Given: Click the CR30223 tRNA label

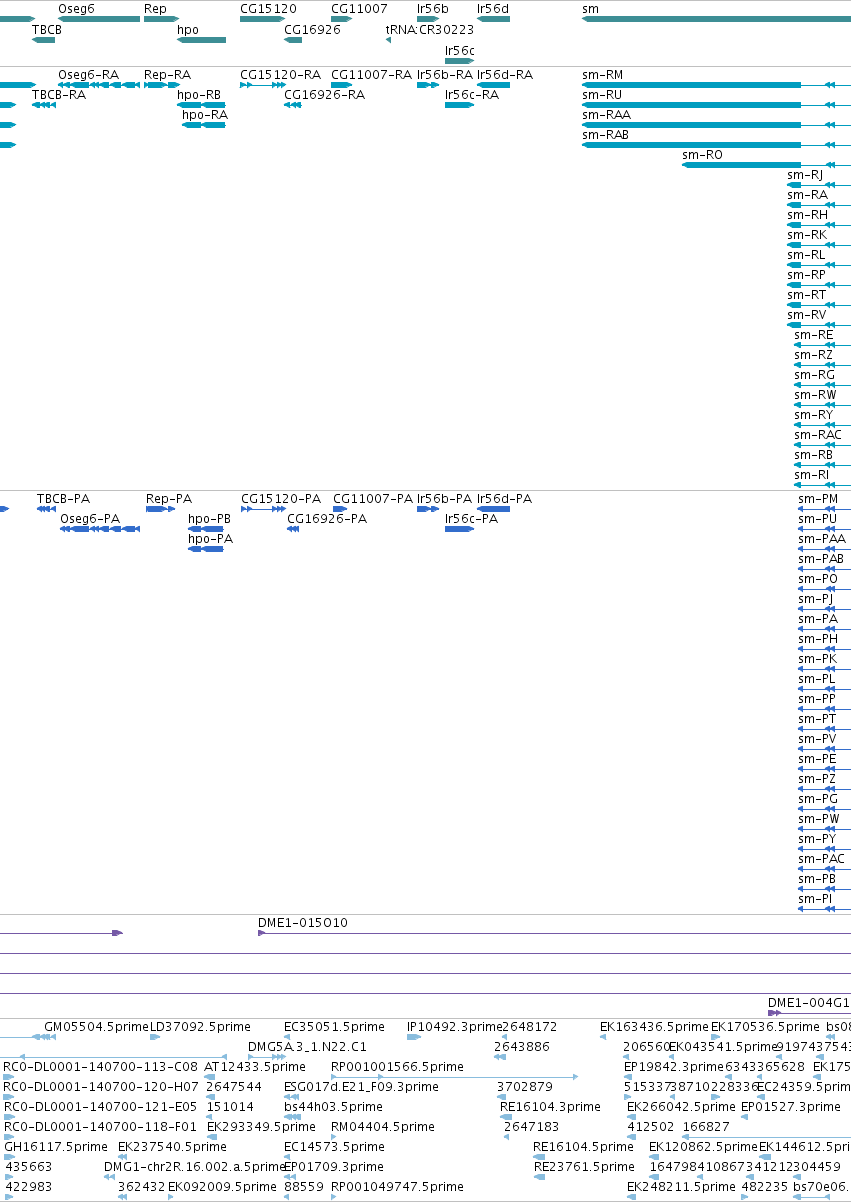Looking at the screenshot, I should click(x=446, y=30).
